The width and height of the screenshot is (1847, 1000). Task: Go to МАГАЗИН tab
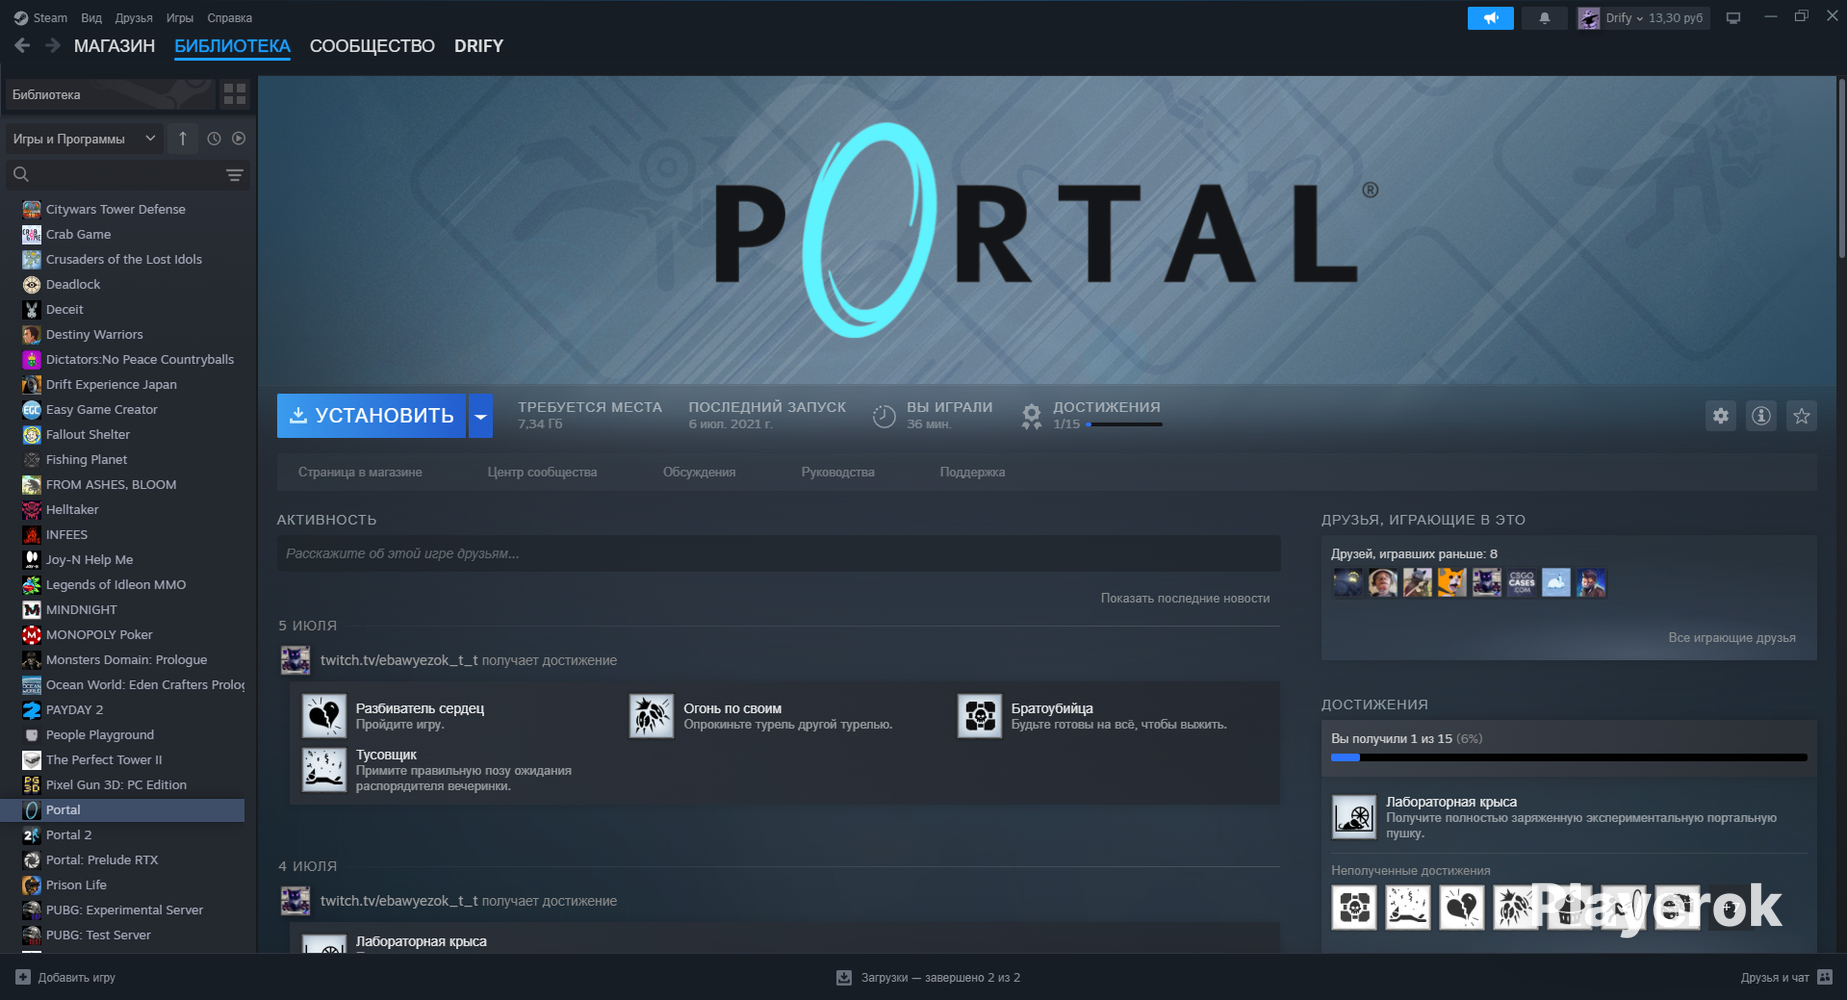click(114, 46)
